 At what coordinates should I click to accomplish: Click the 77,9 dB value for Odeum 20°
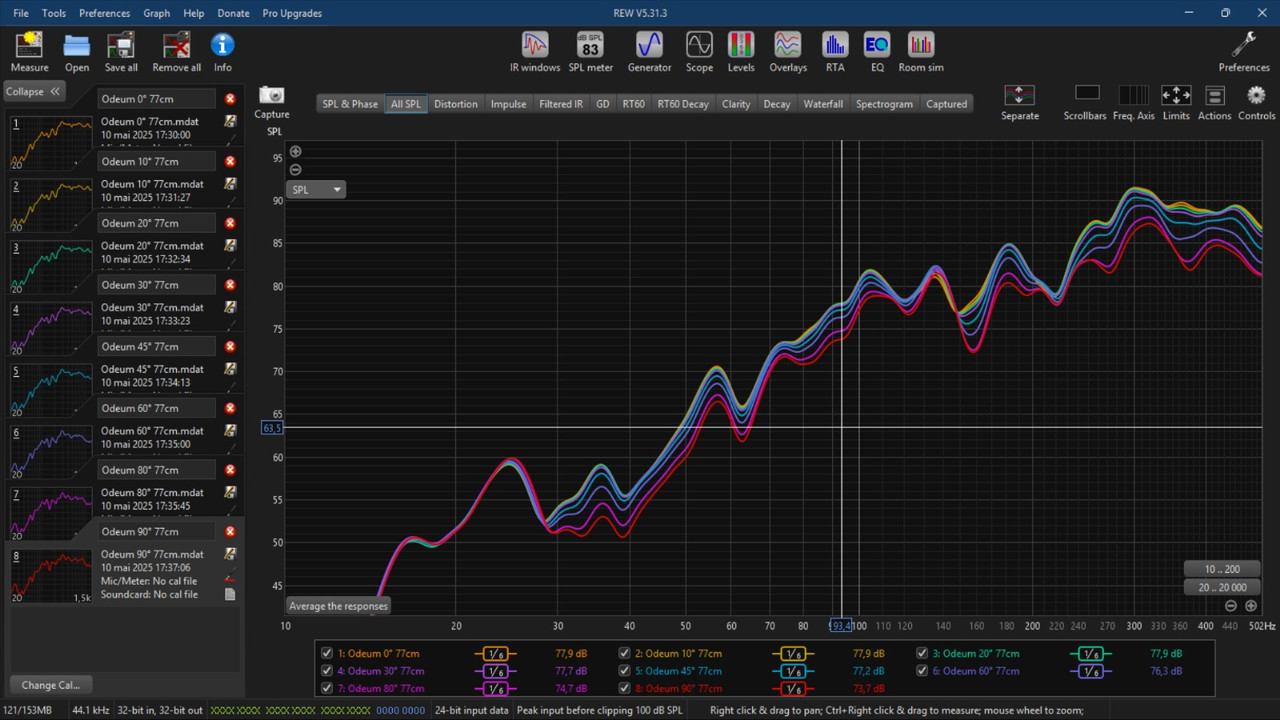tap(1166, 653)
